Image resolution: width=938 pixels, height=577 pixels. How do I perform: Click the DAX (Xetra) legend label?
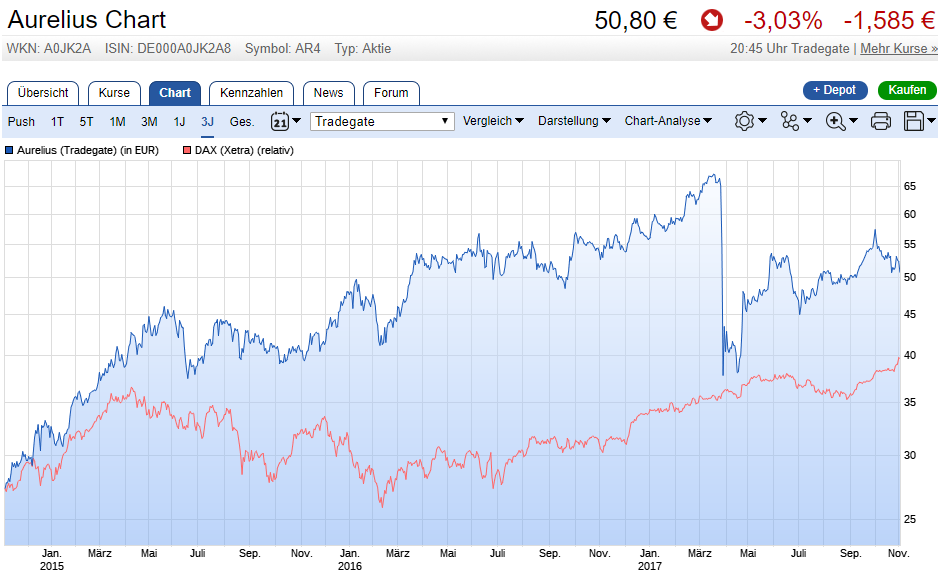tap(244, 151)
